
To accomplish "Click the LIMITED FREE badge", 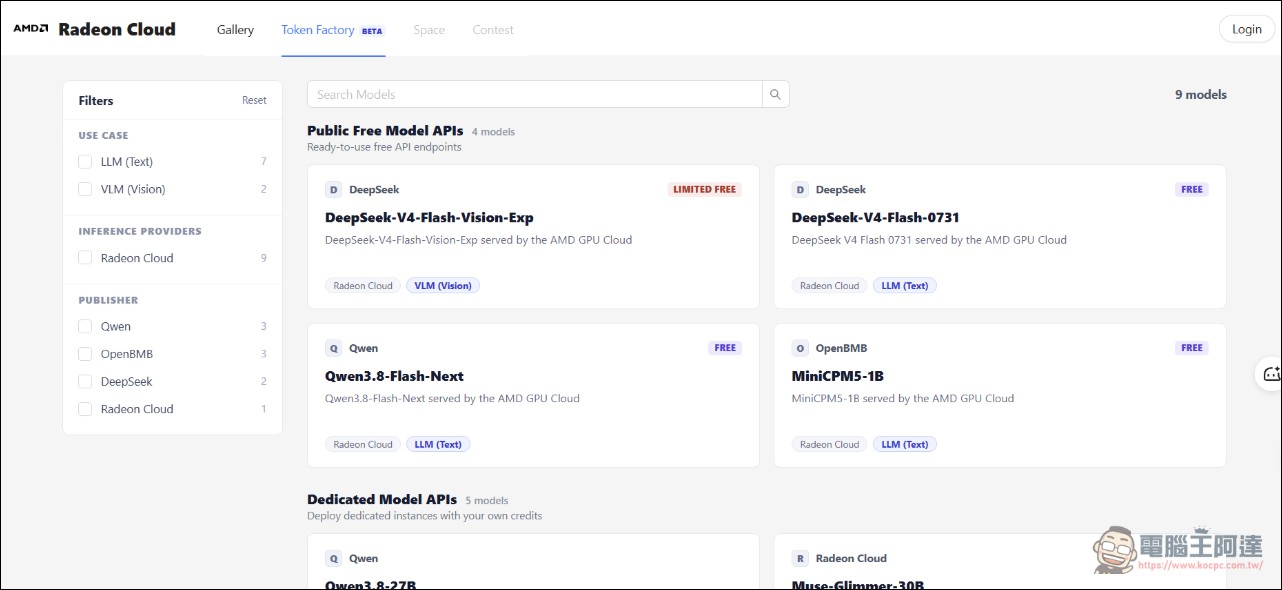I will coord(705,189).
